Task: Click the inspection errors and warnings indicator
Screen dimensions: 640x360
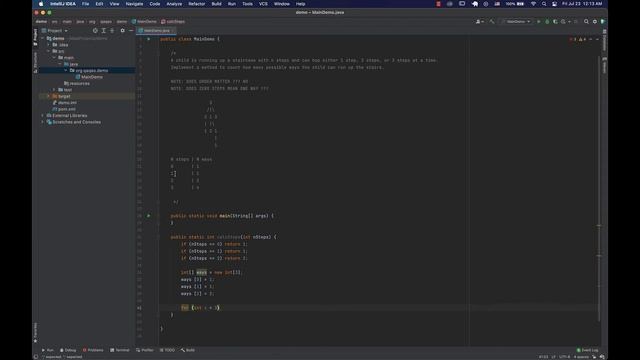Action: (578, 39)
